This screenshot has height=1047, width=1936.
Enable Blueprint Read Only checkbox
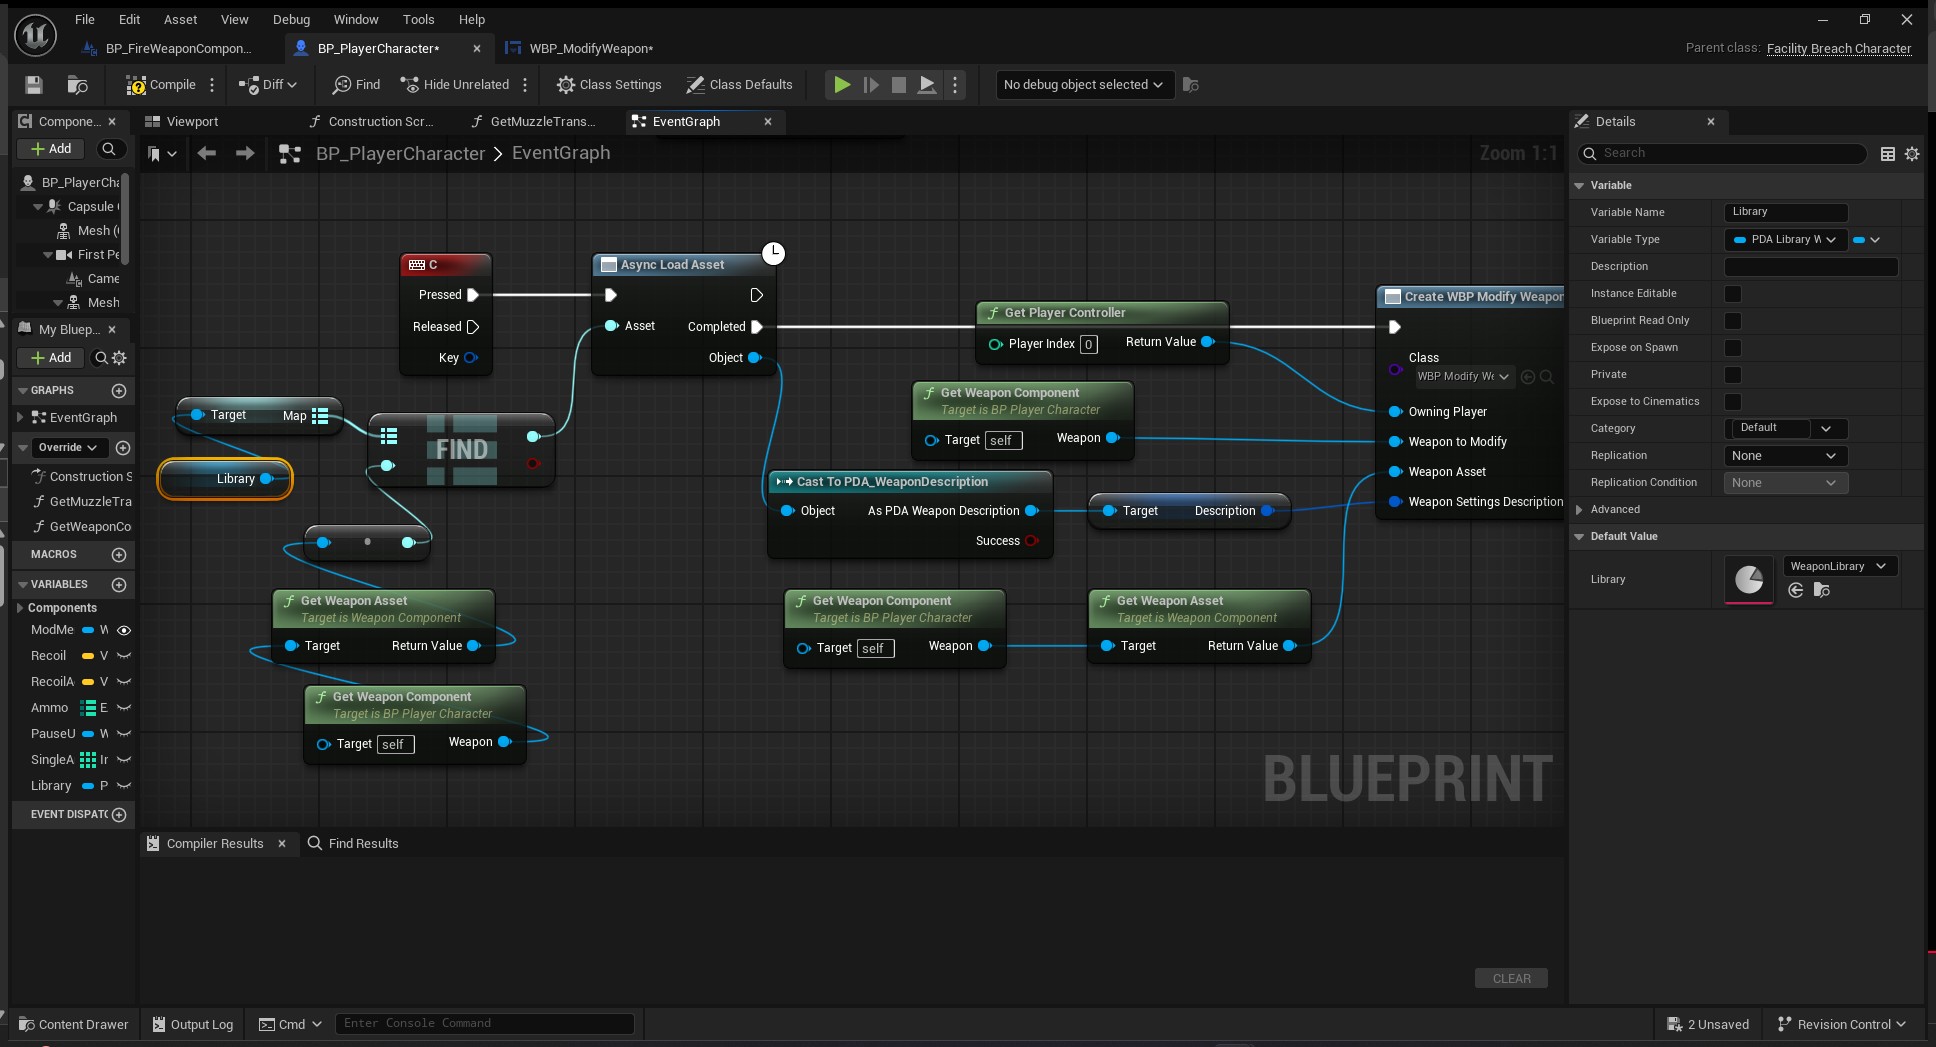click(1733, 321)
